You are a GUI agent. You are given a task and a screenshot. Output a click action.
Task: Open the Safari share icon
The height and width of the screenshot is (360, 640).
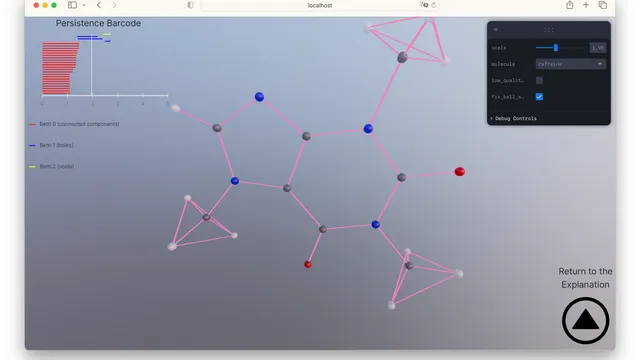click(x=570, y=5)
